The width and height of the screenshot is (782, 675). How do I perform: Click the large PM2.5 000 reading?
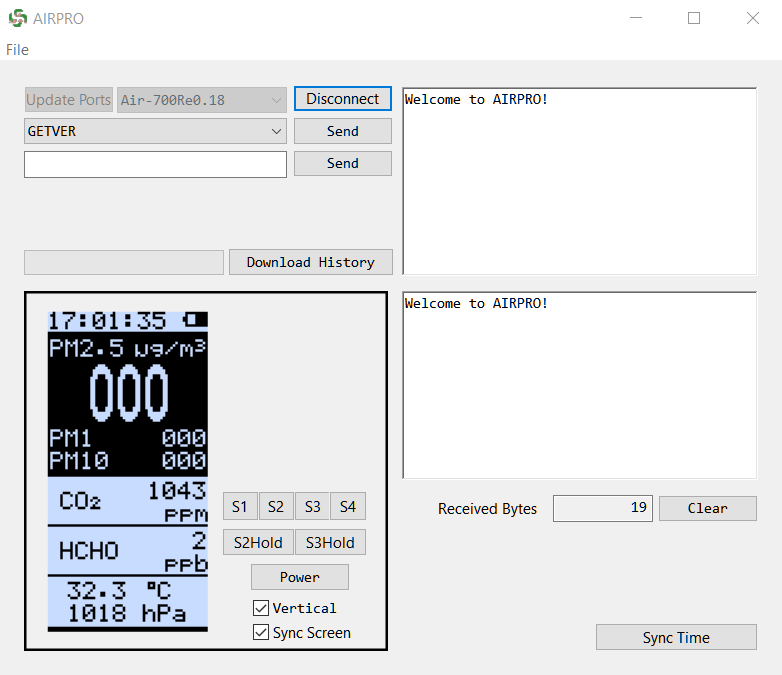click(x=129, y=393)
